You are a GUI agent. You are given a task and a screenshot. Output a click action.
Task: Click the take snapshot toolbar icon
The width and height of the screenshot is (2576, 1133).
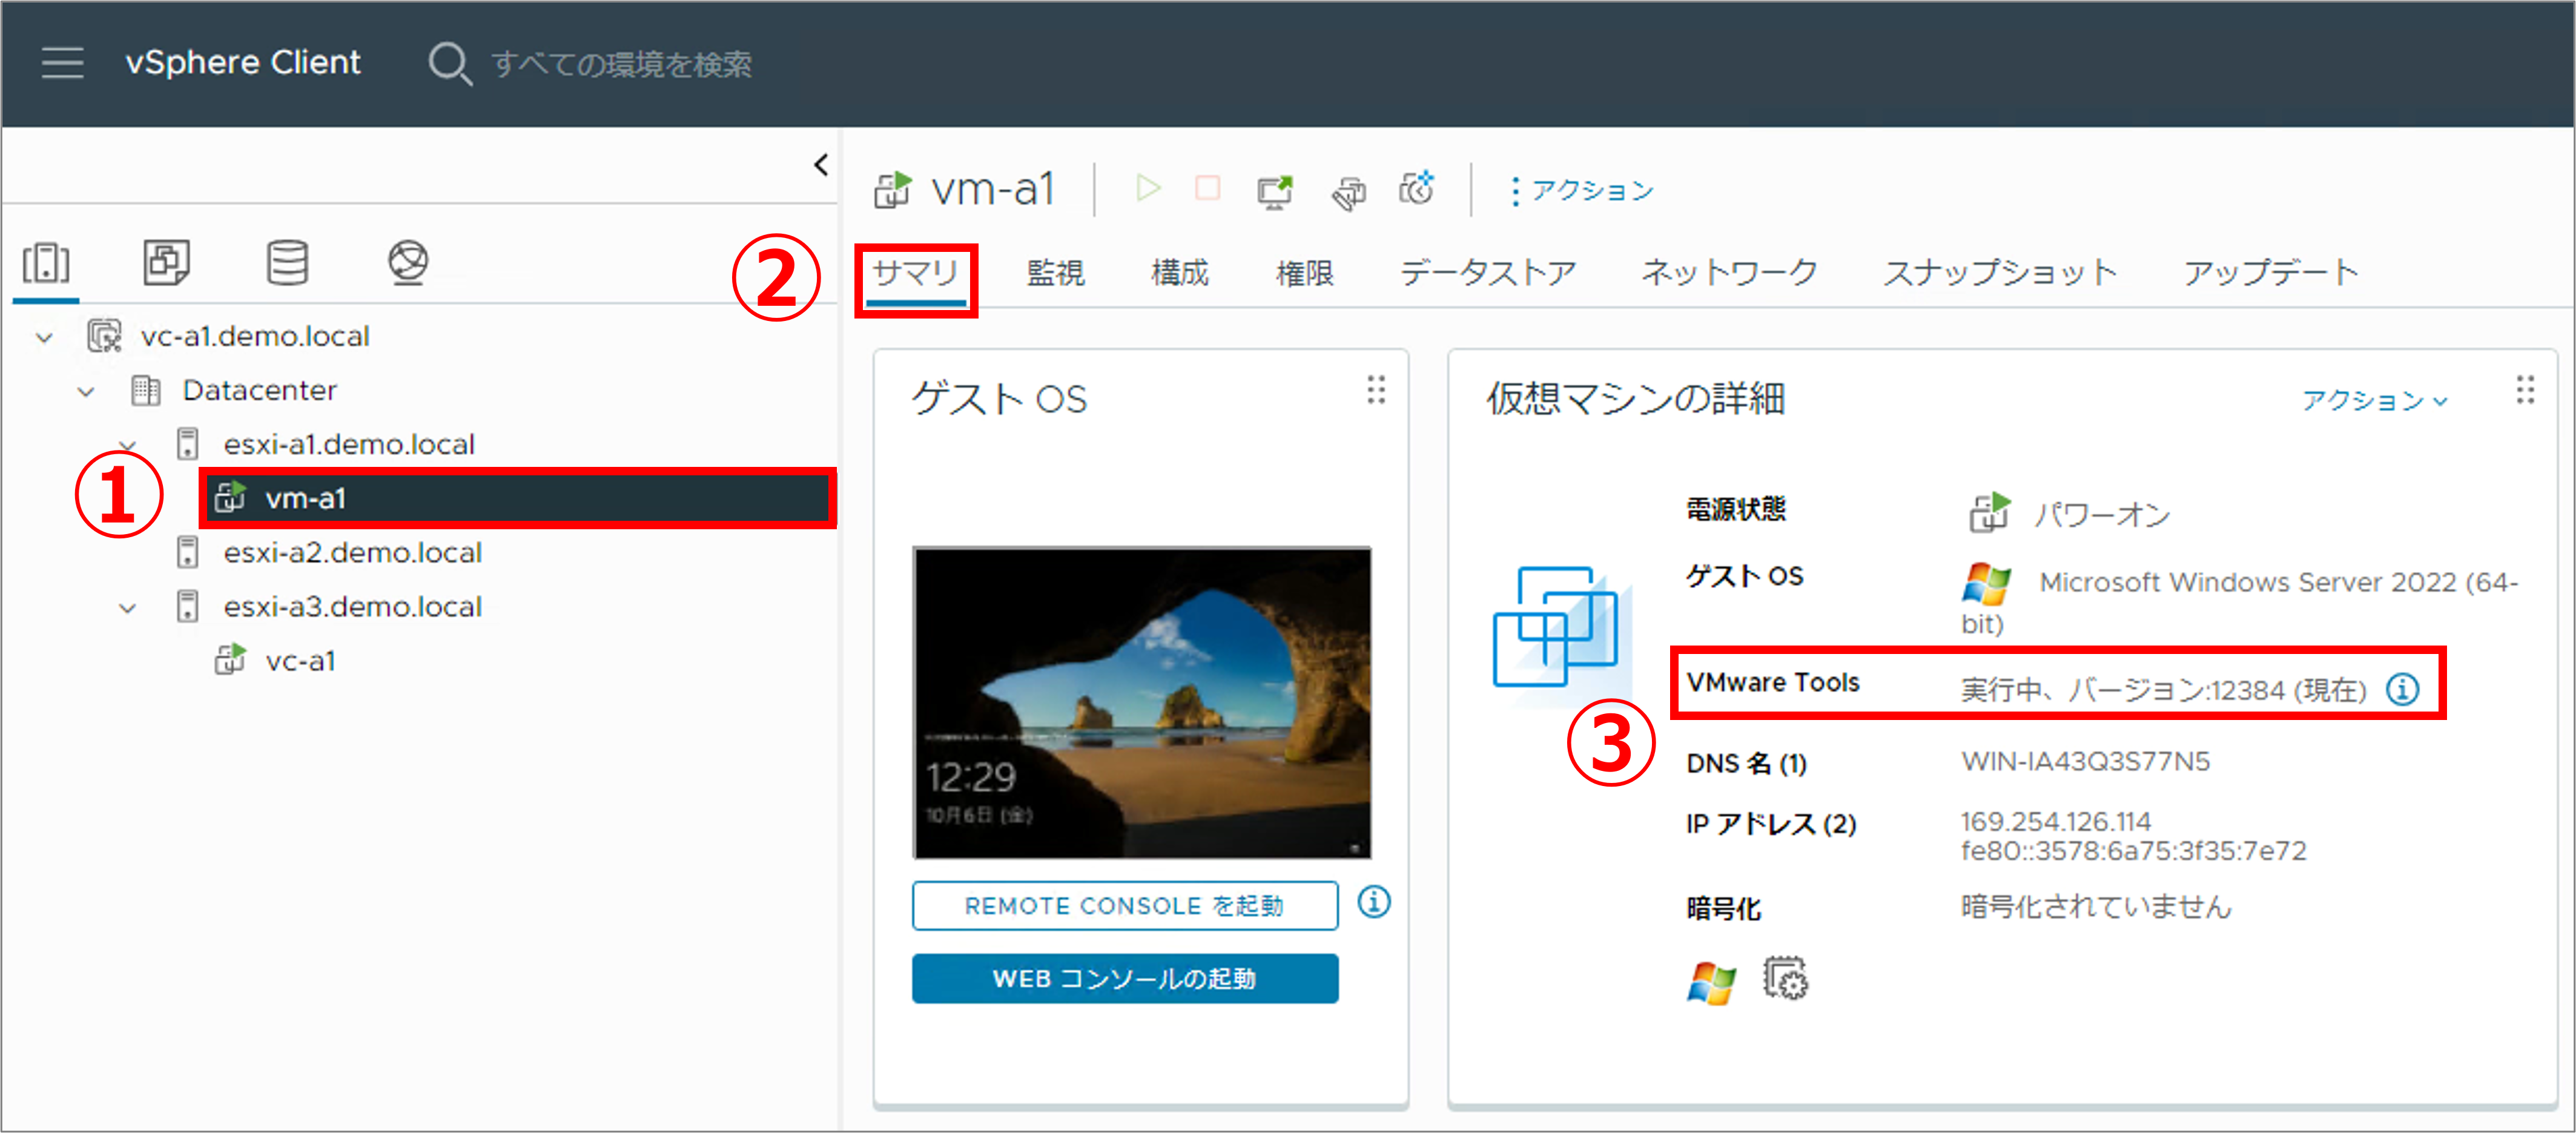1417,188
